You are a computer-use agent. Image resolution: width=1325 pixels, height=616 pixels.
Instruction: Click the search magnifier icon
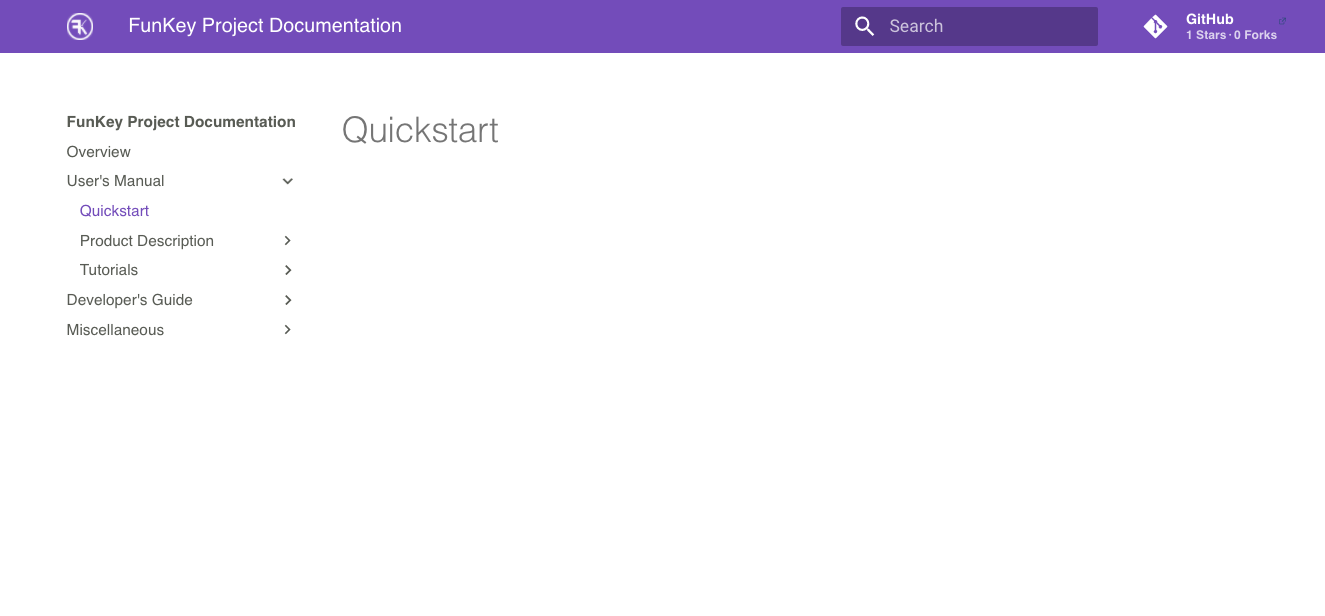865,26
